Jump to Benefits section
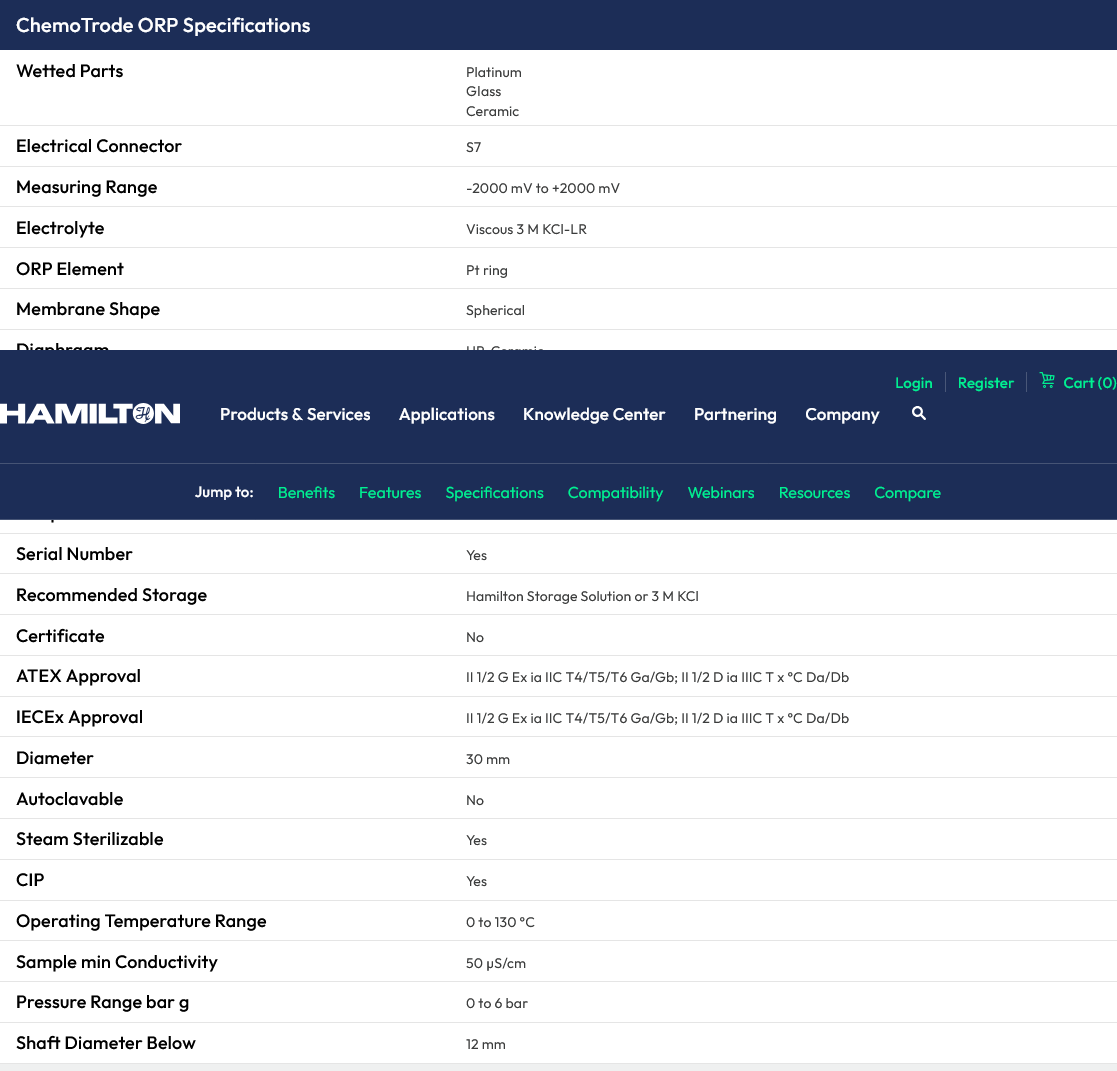The height and width of the screenshot is (1071, 1117). (306, 492)
